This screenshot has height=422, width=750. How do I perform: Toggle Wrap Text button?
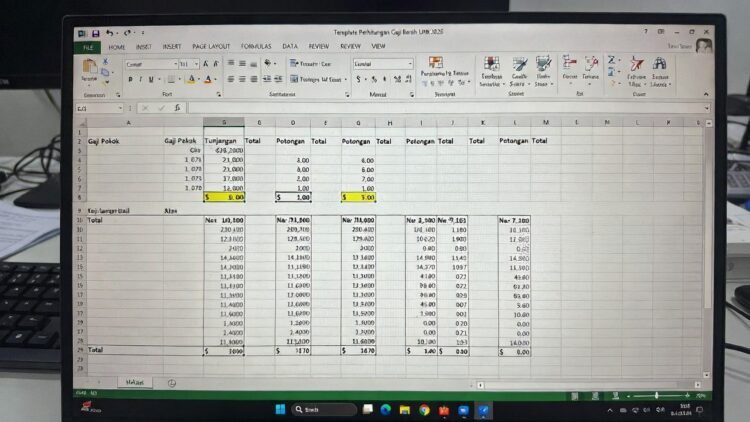pyautogui.click(x=310, y=64)
